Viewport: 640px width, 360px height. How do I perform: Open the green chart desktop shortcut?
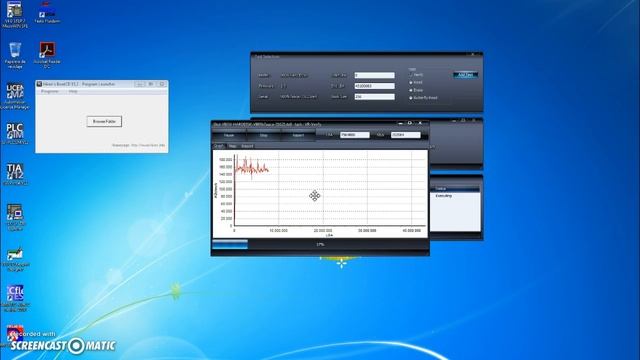click(15, 260)
